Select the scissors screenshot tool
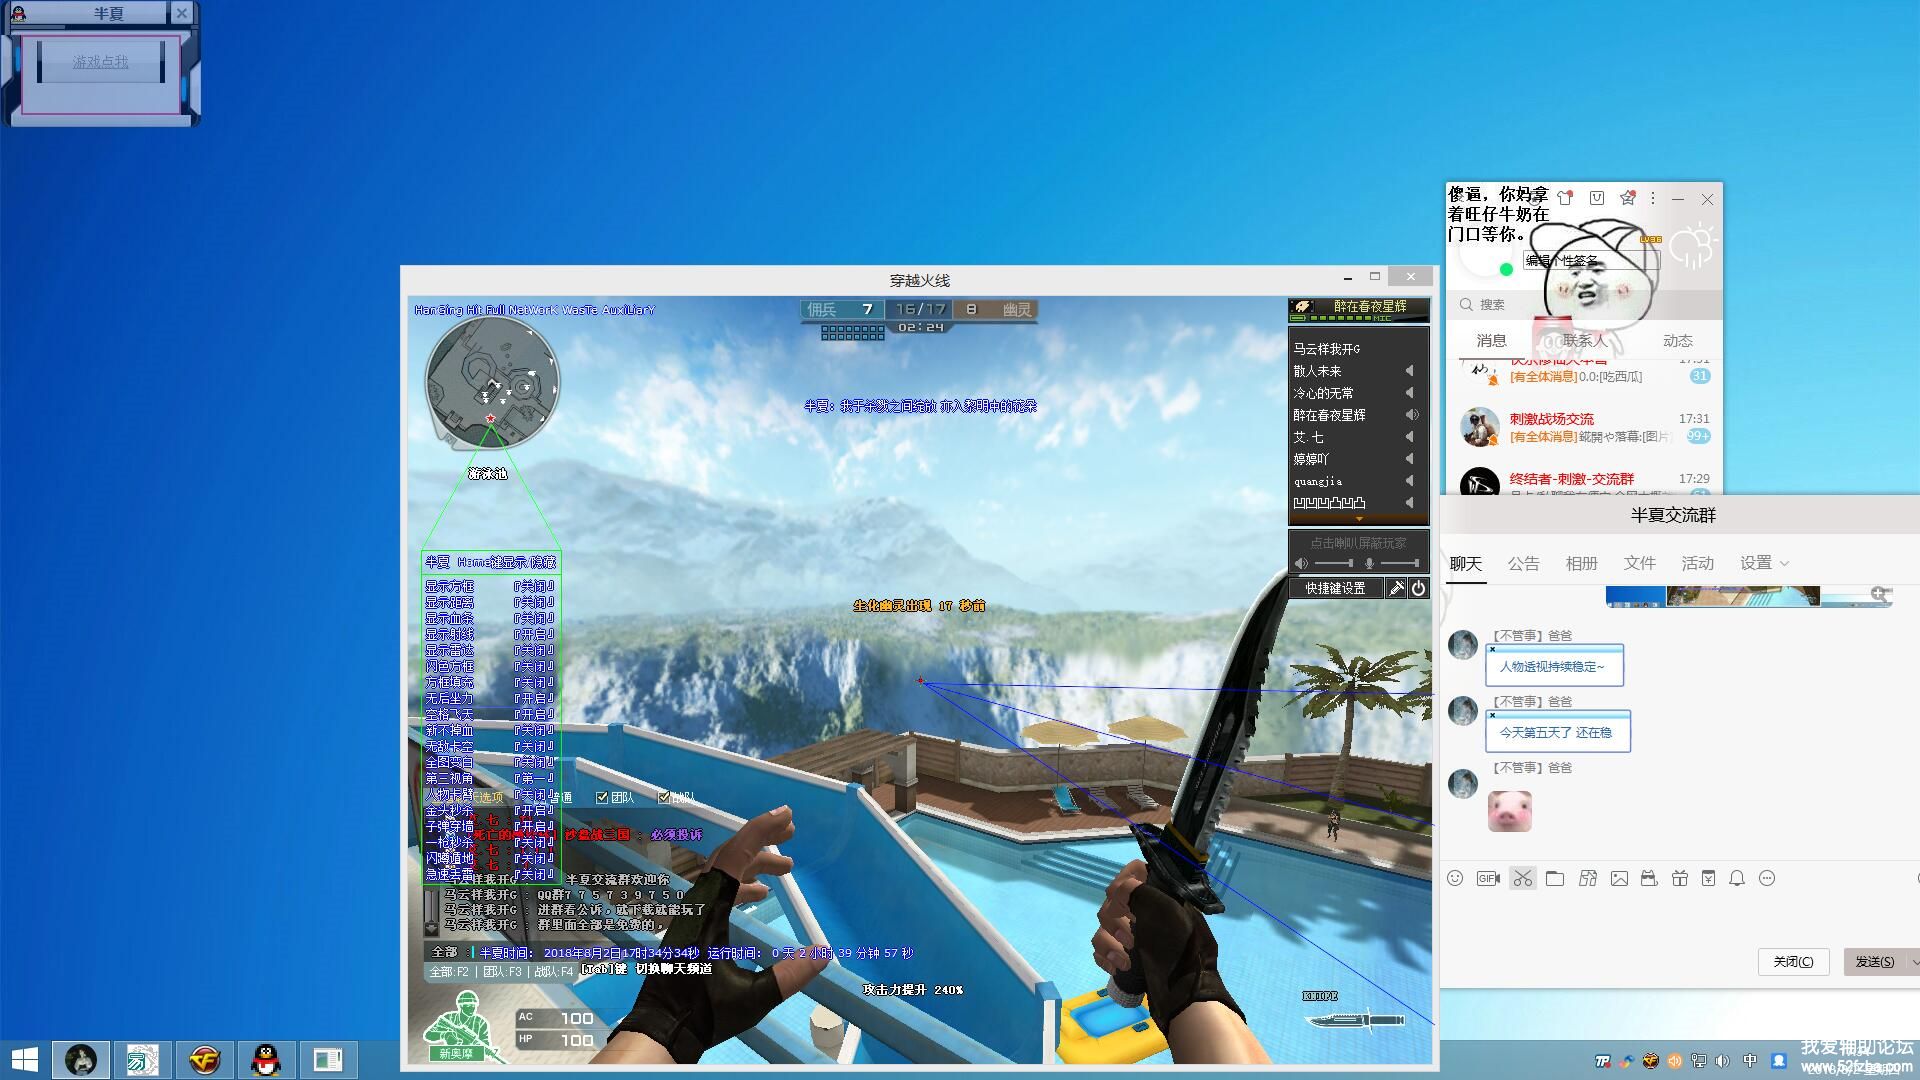1920x1080 pixels. click(x=1522, y=878)
